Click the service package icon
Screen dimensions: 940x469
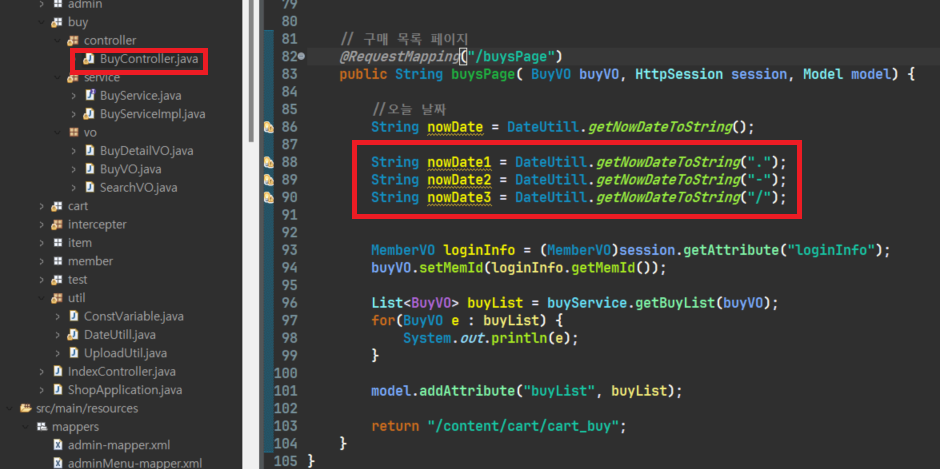pyautogui.click(x=73, y=78)
